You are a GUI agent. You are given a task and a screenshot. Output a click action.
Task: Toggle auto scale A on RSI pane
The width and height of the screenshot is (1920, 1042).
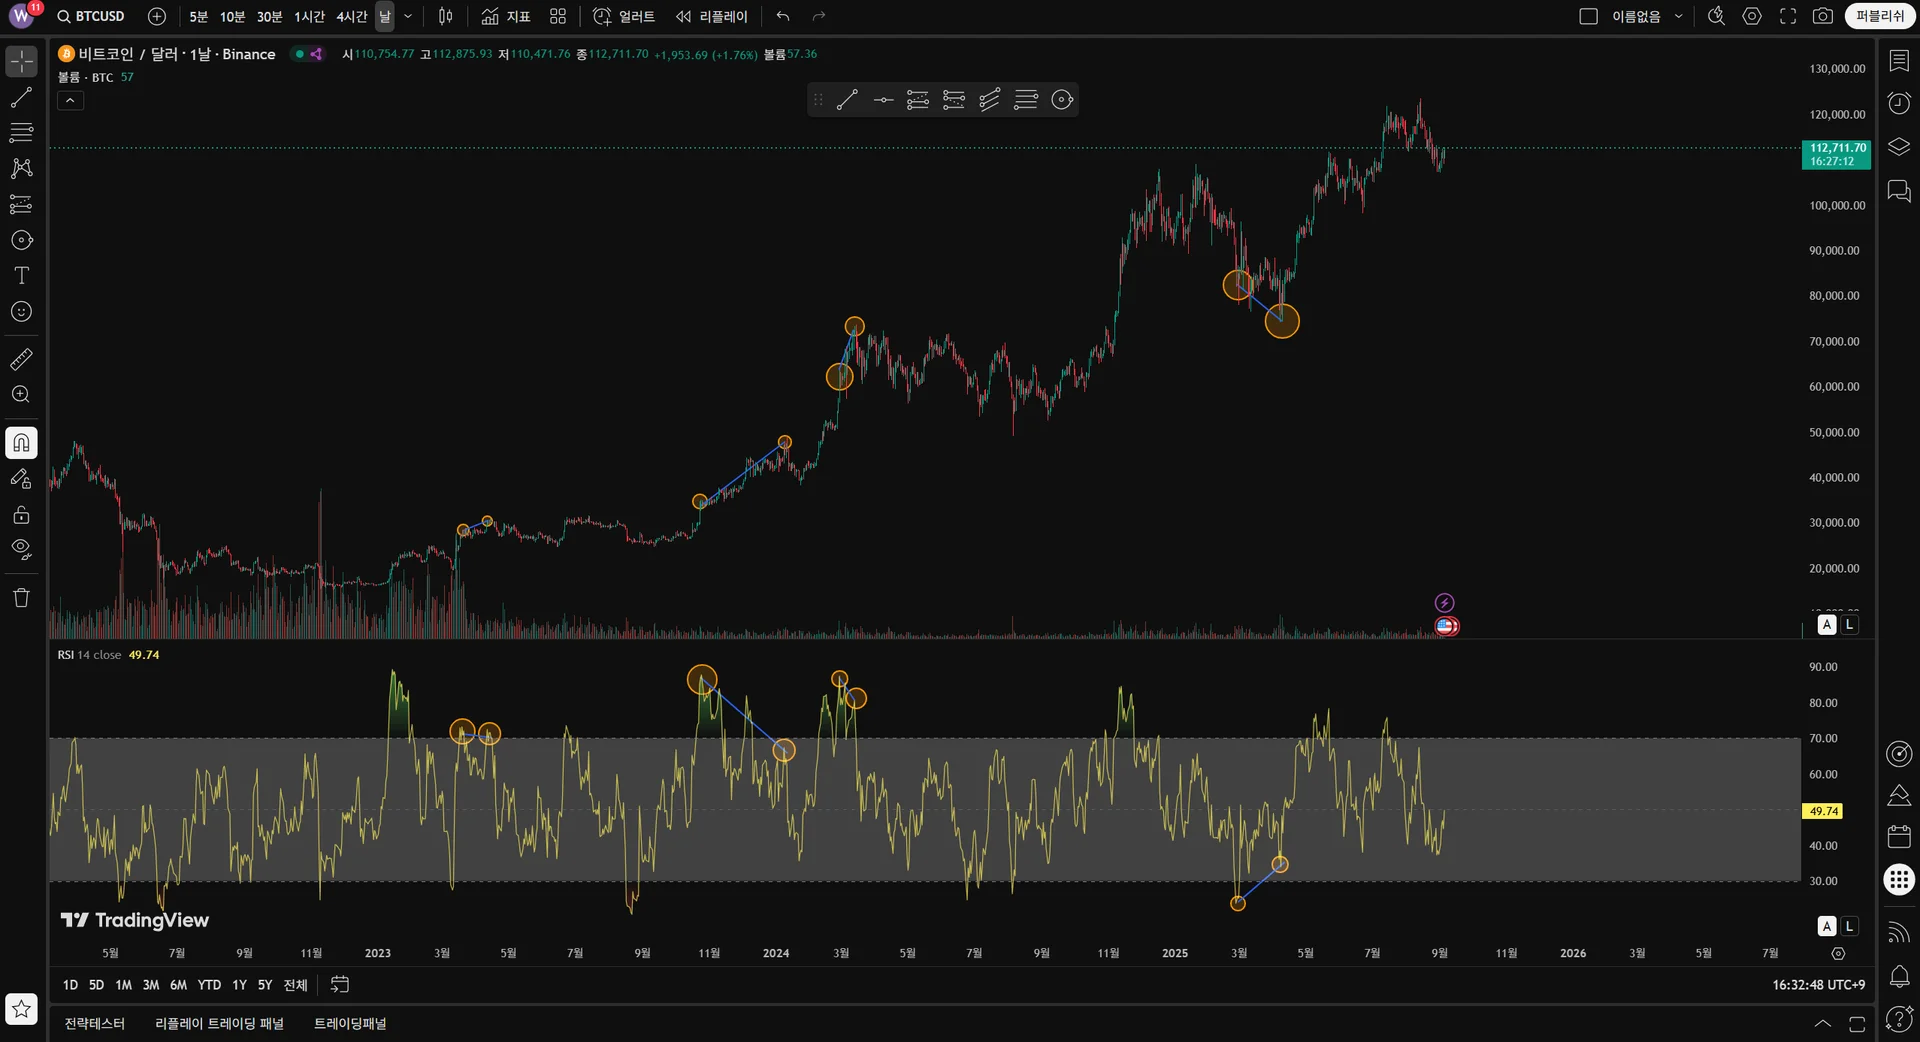(1827, 926)
